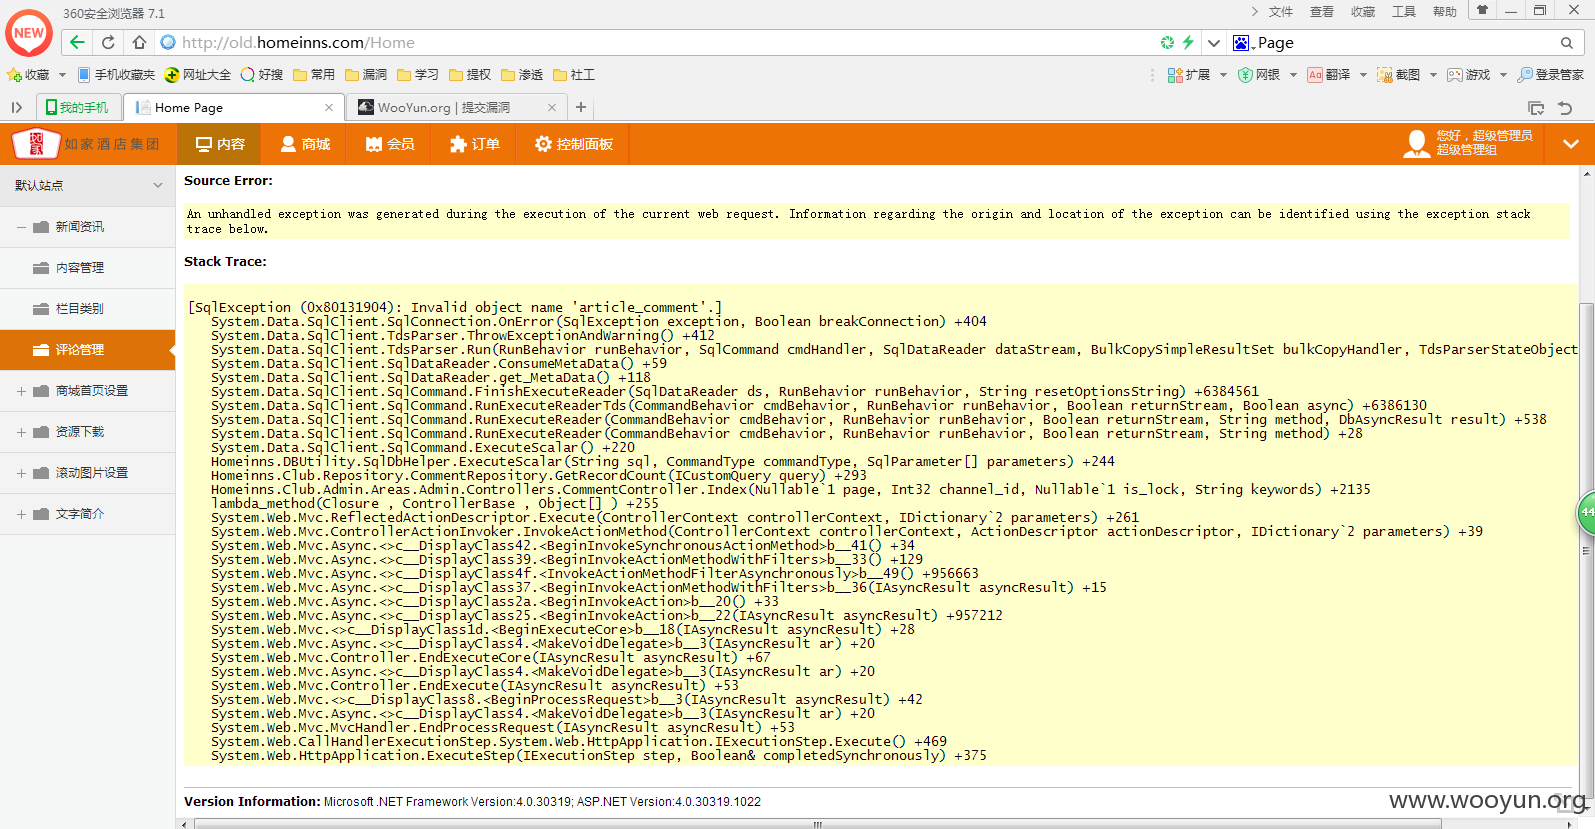1595x829 pixels.
Task: Open 好搜 bookmark
Action: click(x=262, y=75)
